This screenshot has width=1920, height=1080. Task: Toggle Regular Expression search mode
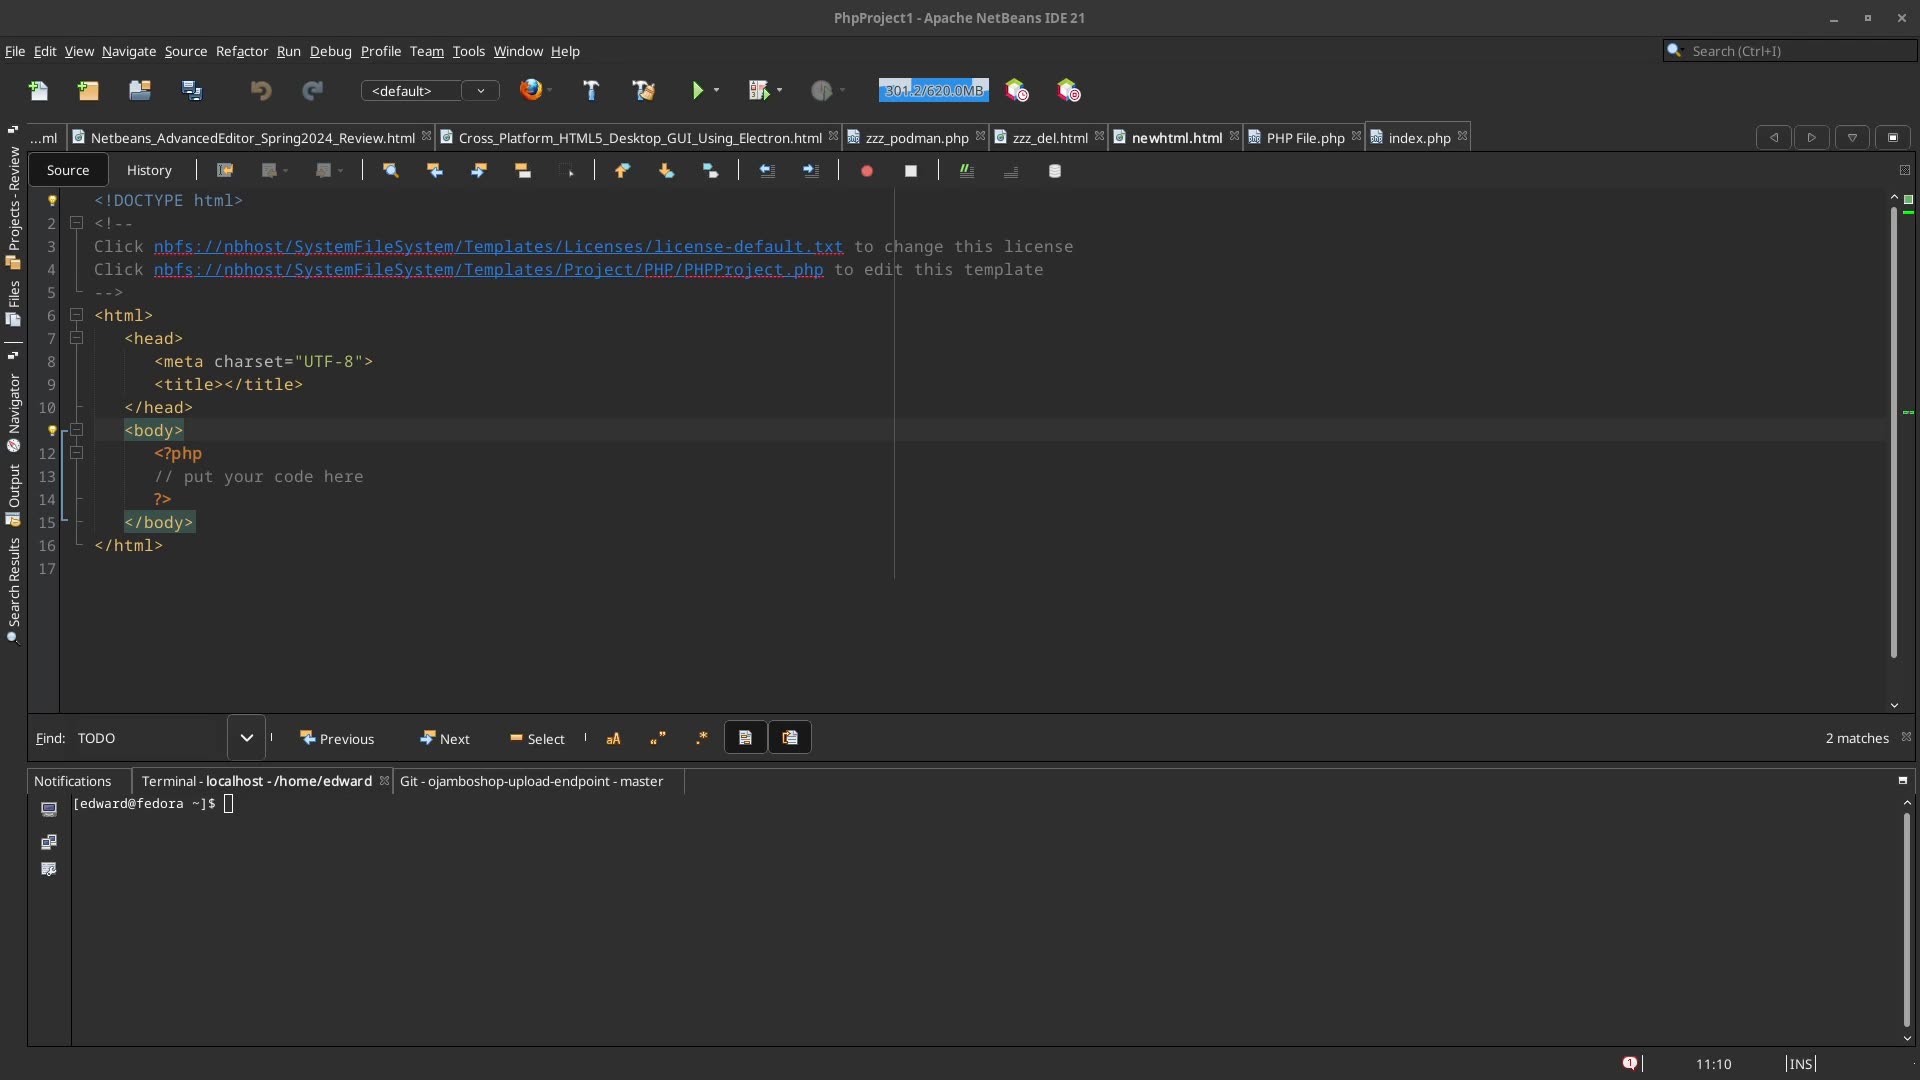(x=701, y=738)
